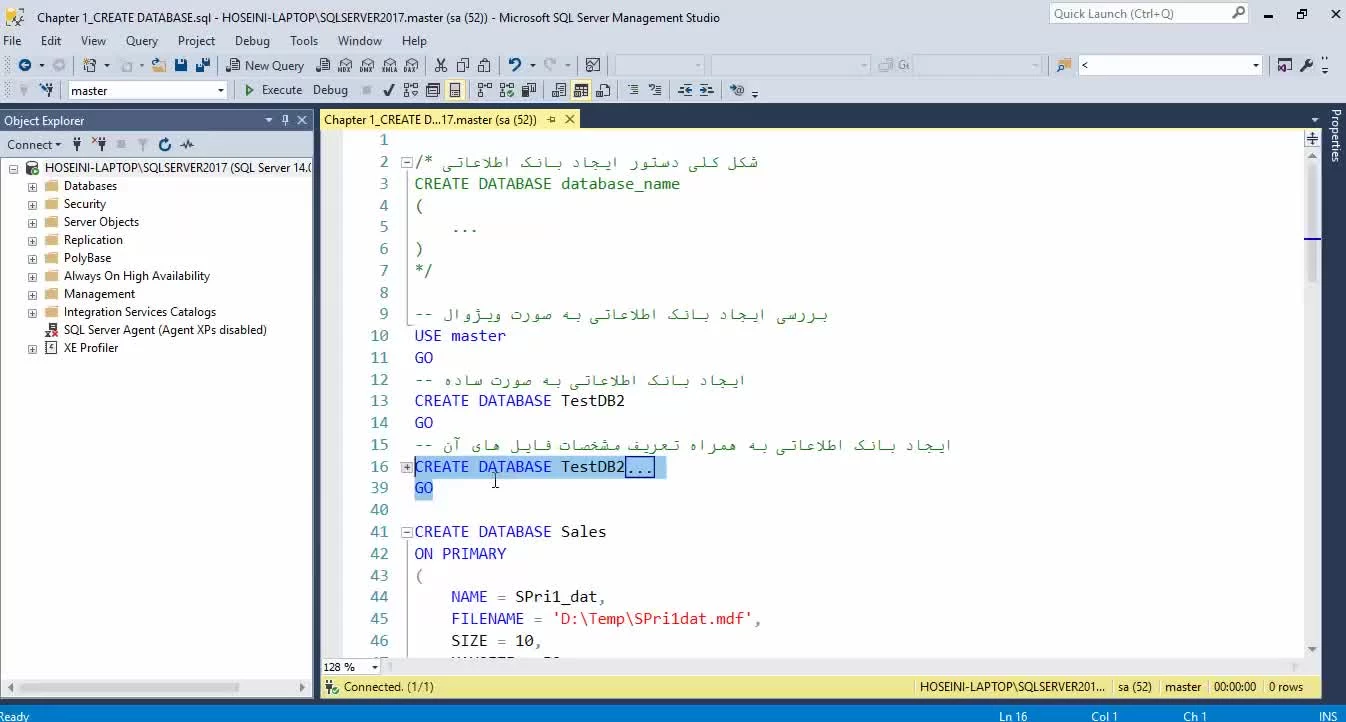Open the Properties side tab
1346x722 pixels.
coord(1335,136)
